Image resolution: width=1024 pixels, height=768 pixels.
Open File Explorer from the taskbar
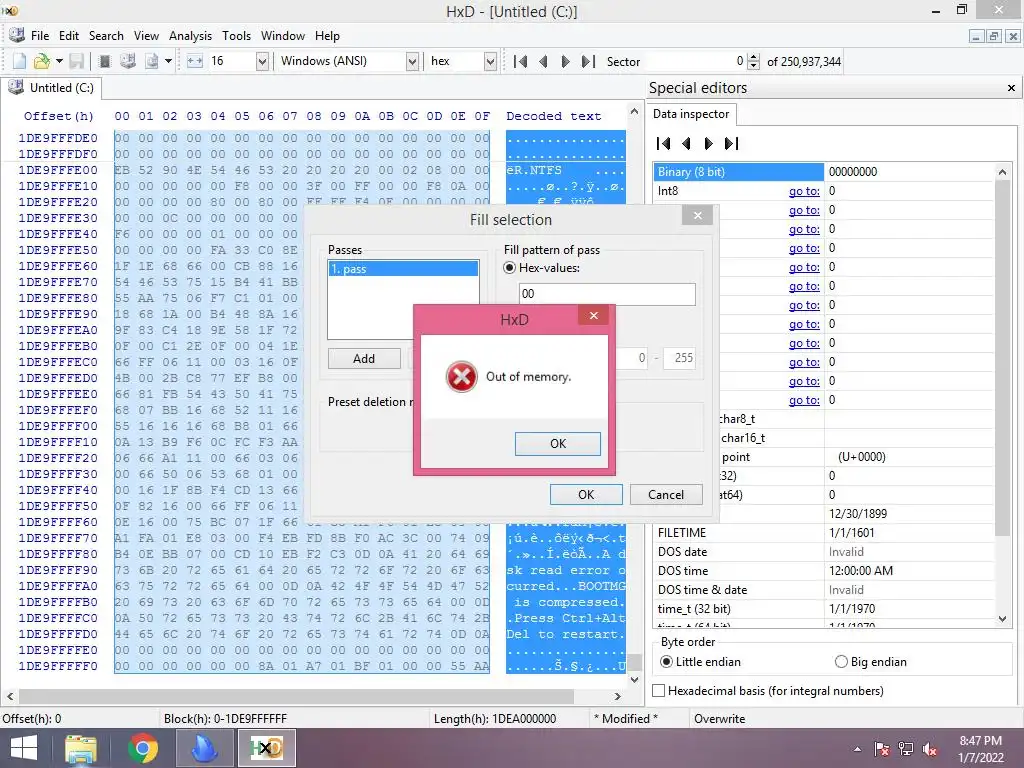tap(81, 748)
